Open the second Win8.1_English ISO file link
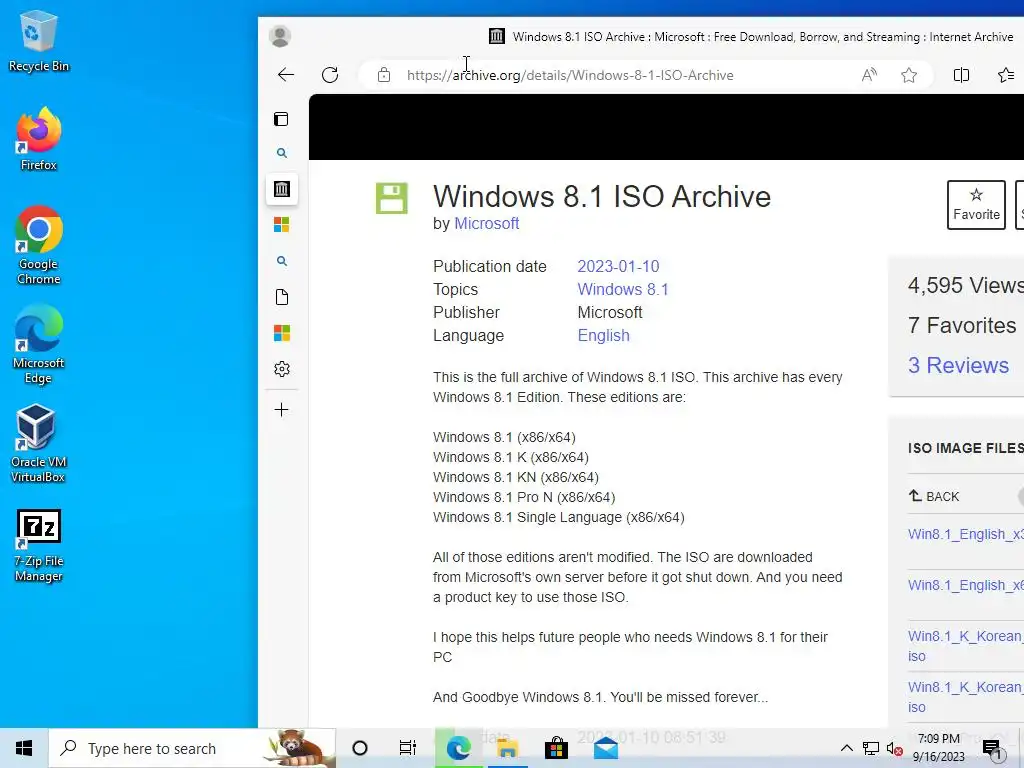Viewport: 1024px width, 768px height. 965,585
